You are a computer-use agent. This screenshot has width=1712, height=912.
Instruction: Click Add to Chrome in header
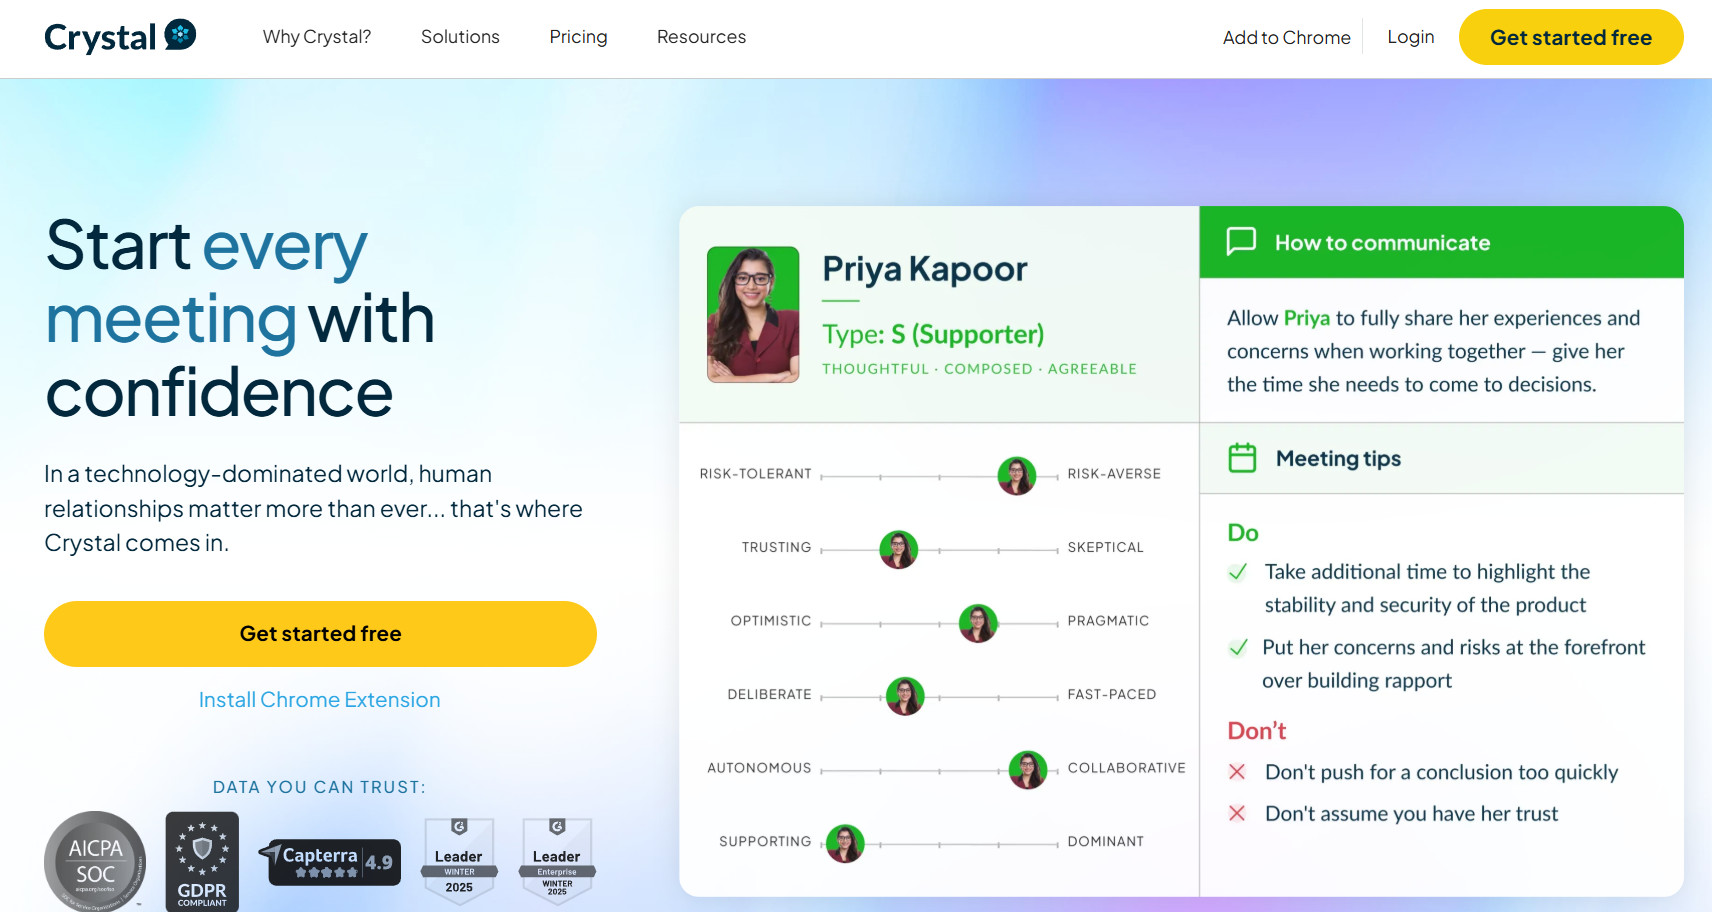coord(1286,38)
